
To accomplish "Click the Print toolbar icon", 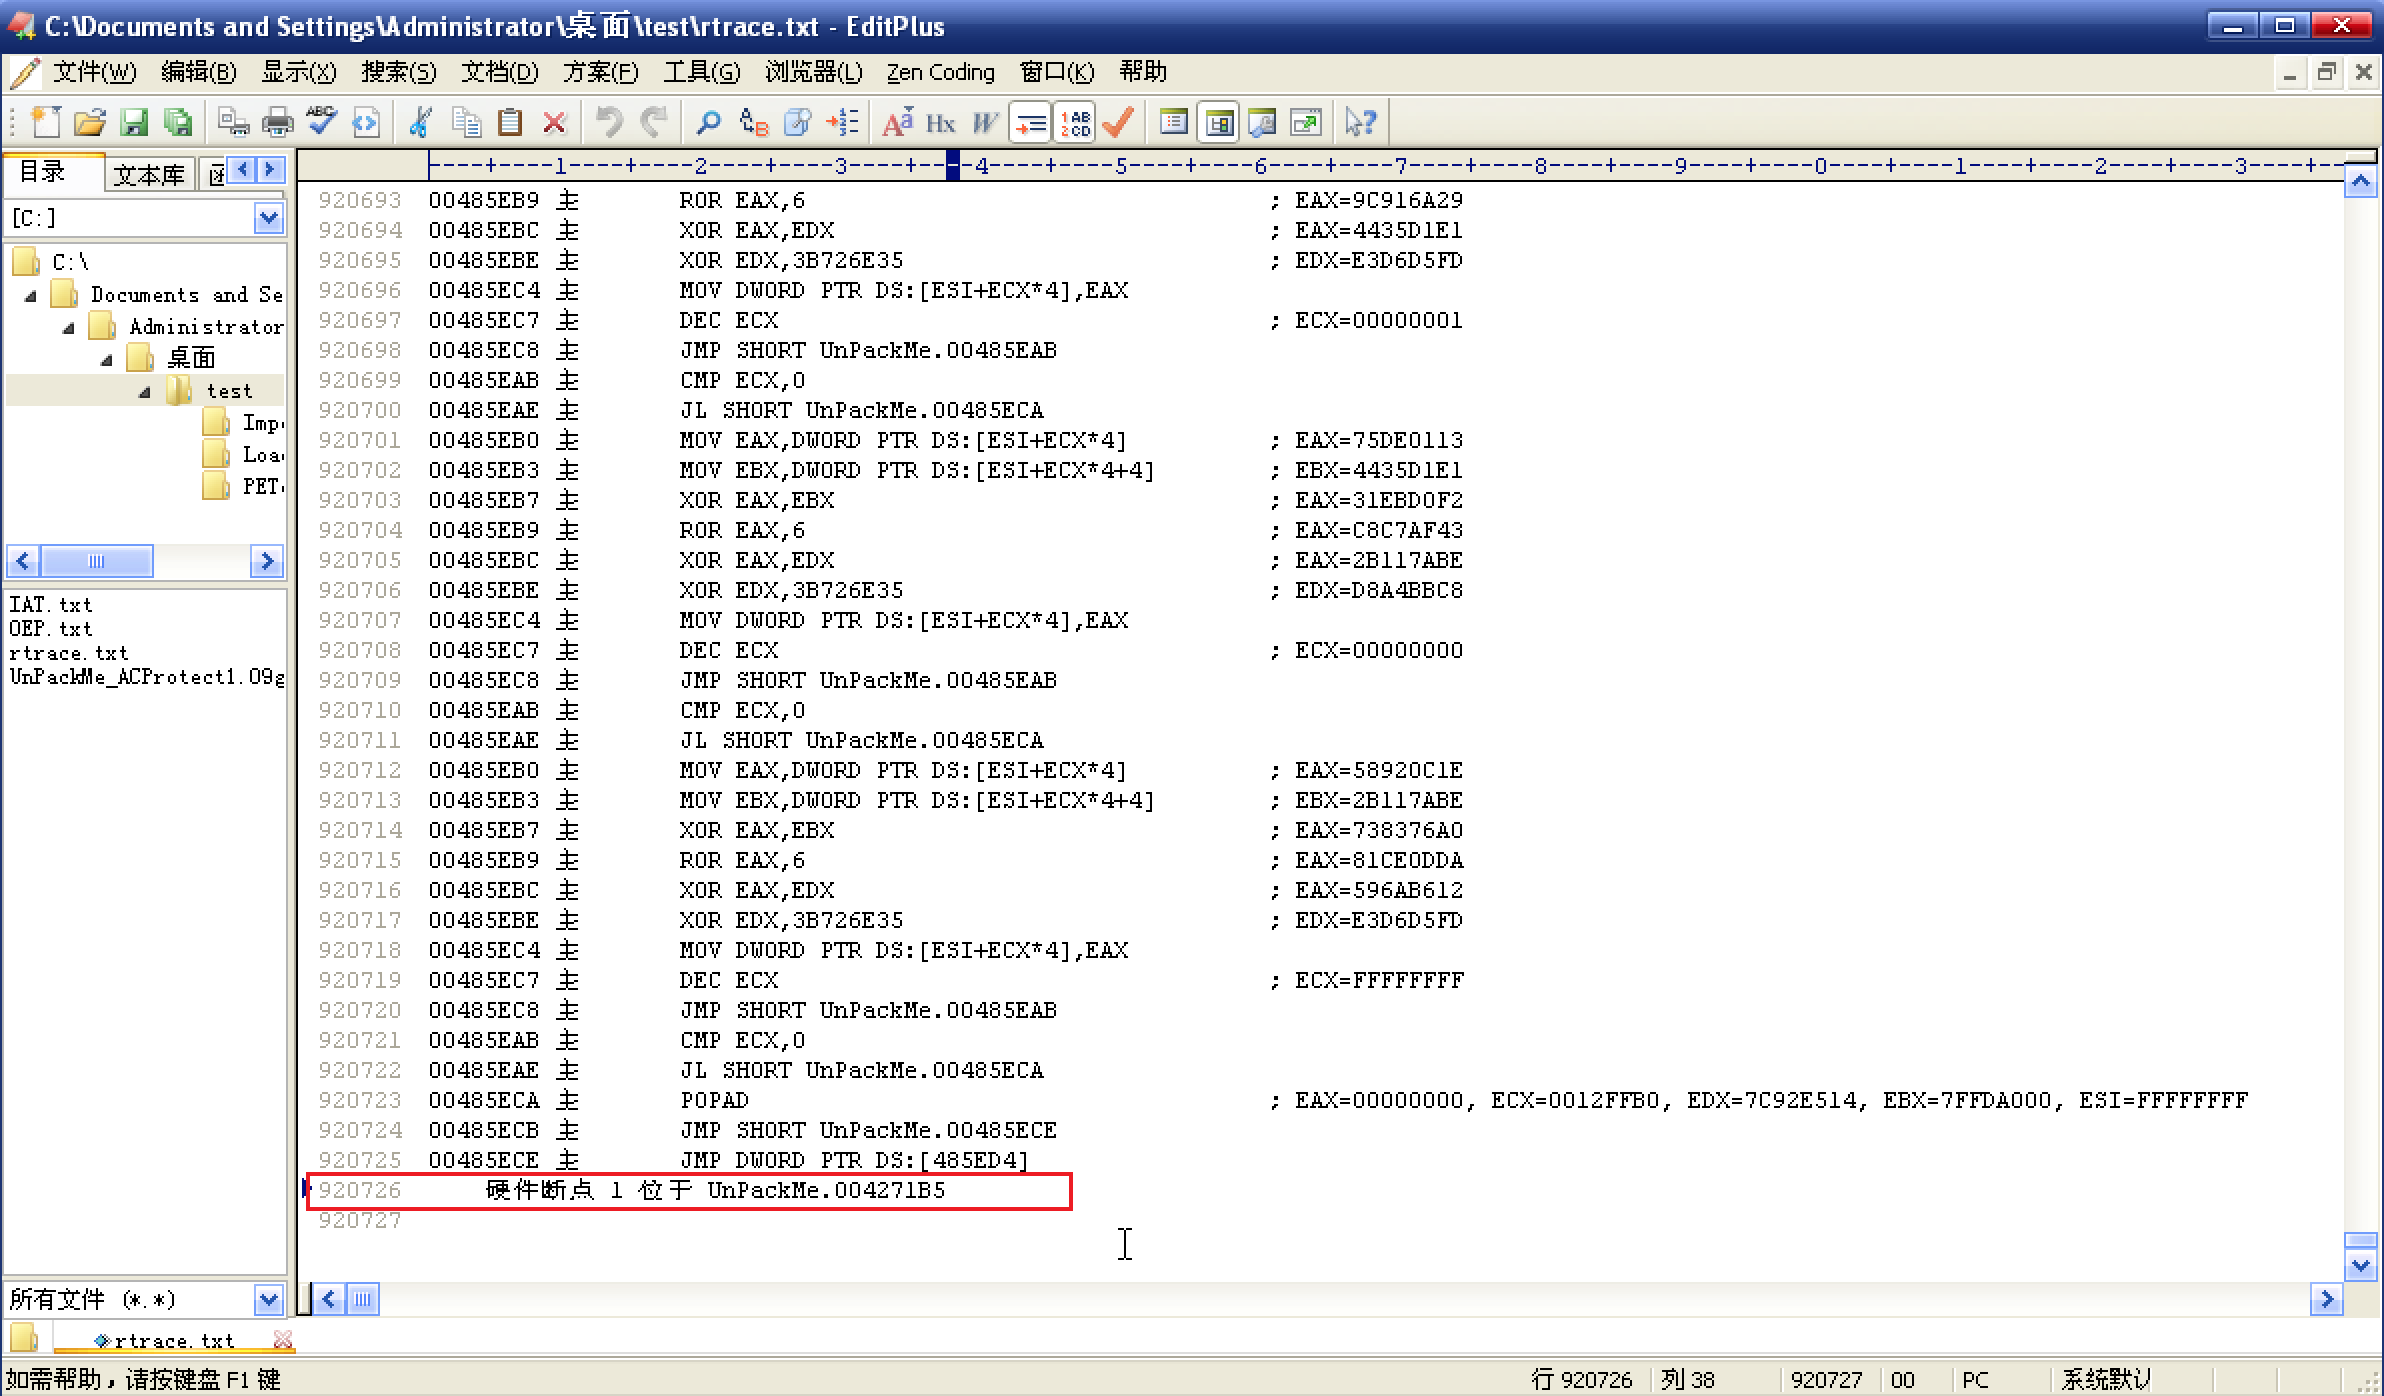I will point(277,123).
